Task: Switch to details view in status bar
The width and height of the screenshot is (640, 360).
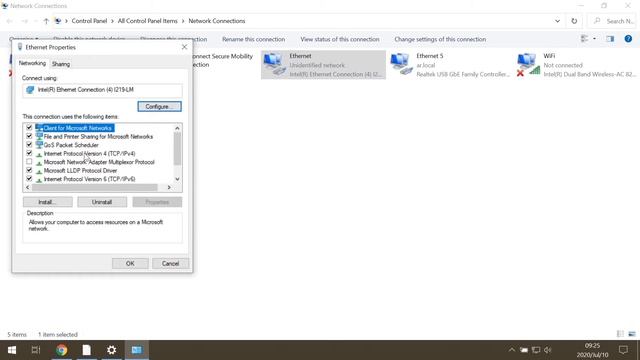Action: 620,334
